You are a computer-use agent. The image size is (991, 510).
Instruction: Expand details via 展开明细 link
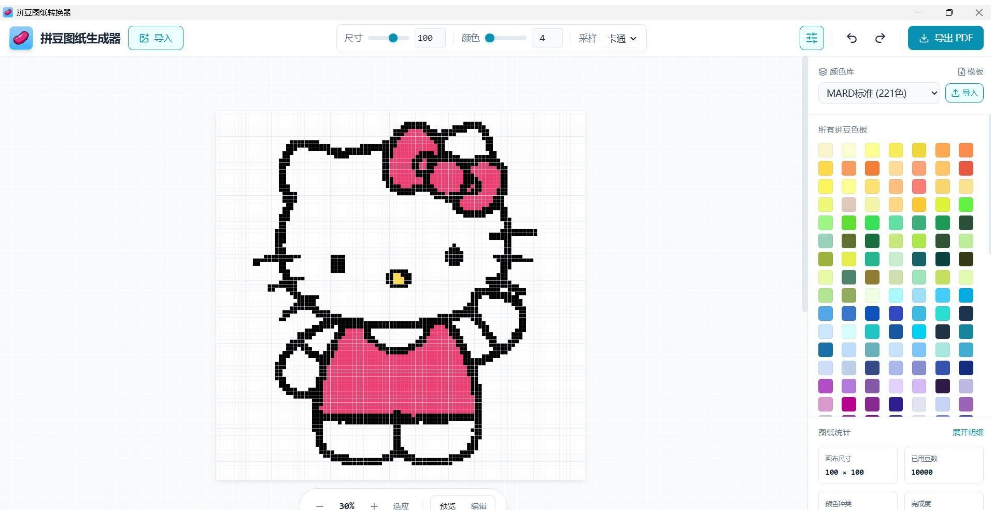(x=968, y=432)
